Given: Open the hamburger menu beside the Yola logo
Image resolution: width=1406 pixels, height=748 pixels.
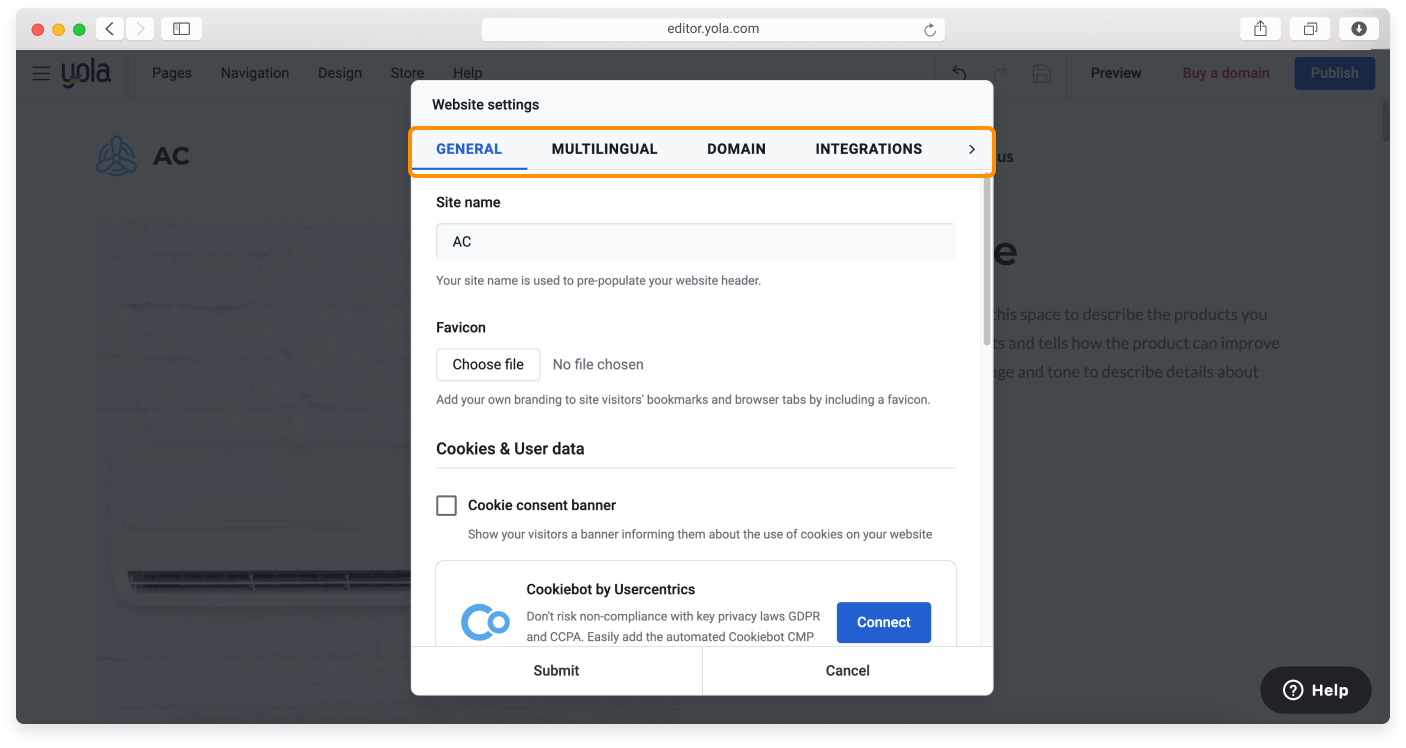Looking at the screenshot, I should tap(41, 73).
